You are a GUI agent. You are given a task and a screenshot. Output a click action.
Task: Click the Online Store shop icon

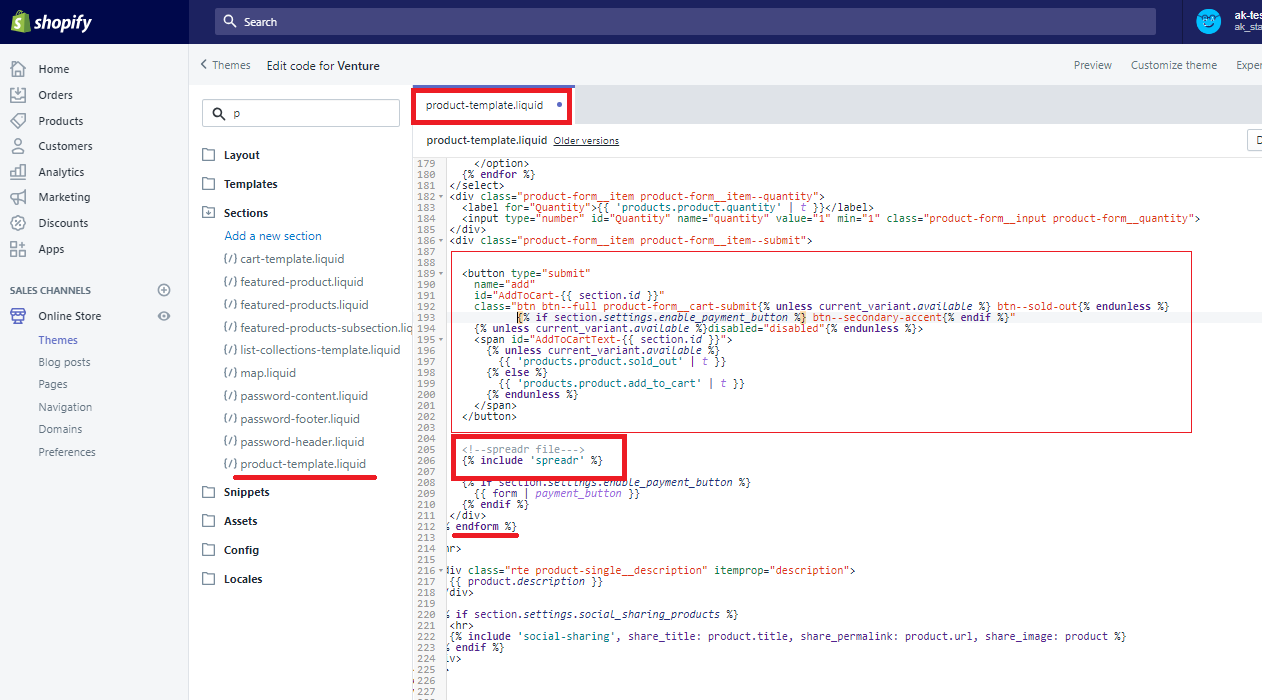(18, 316)
